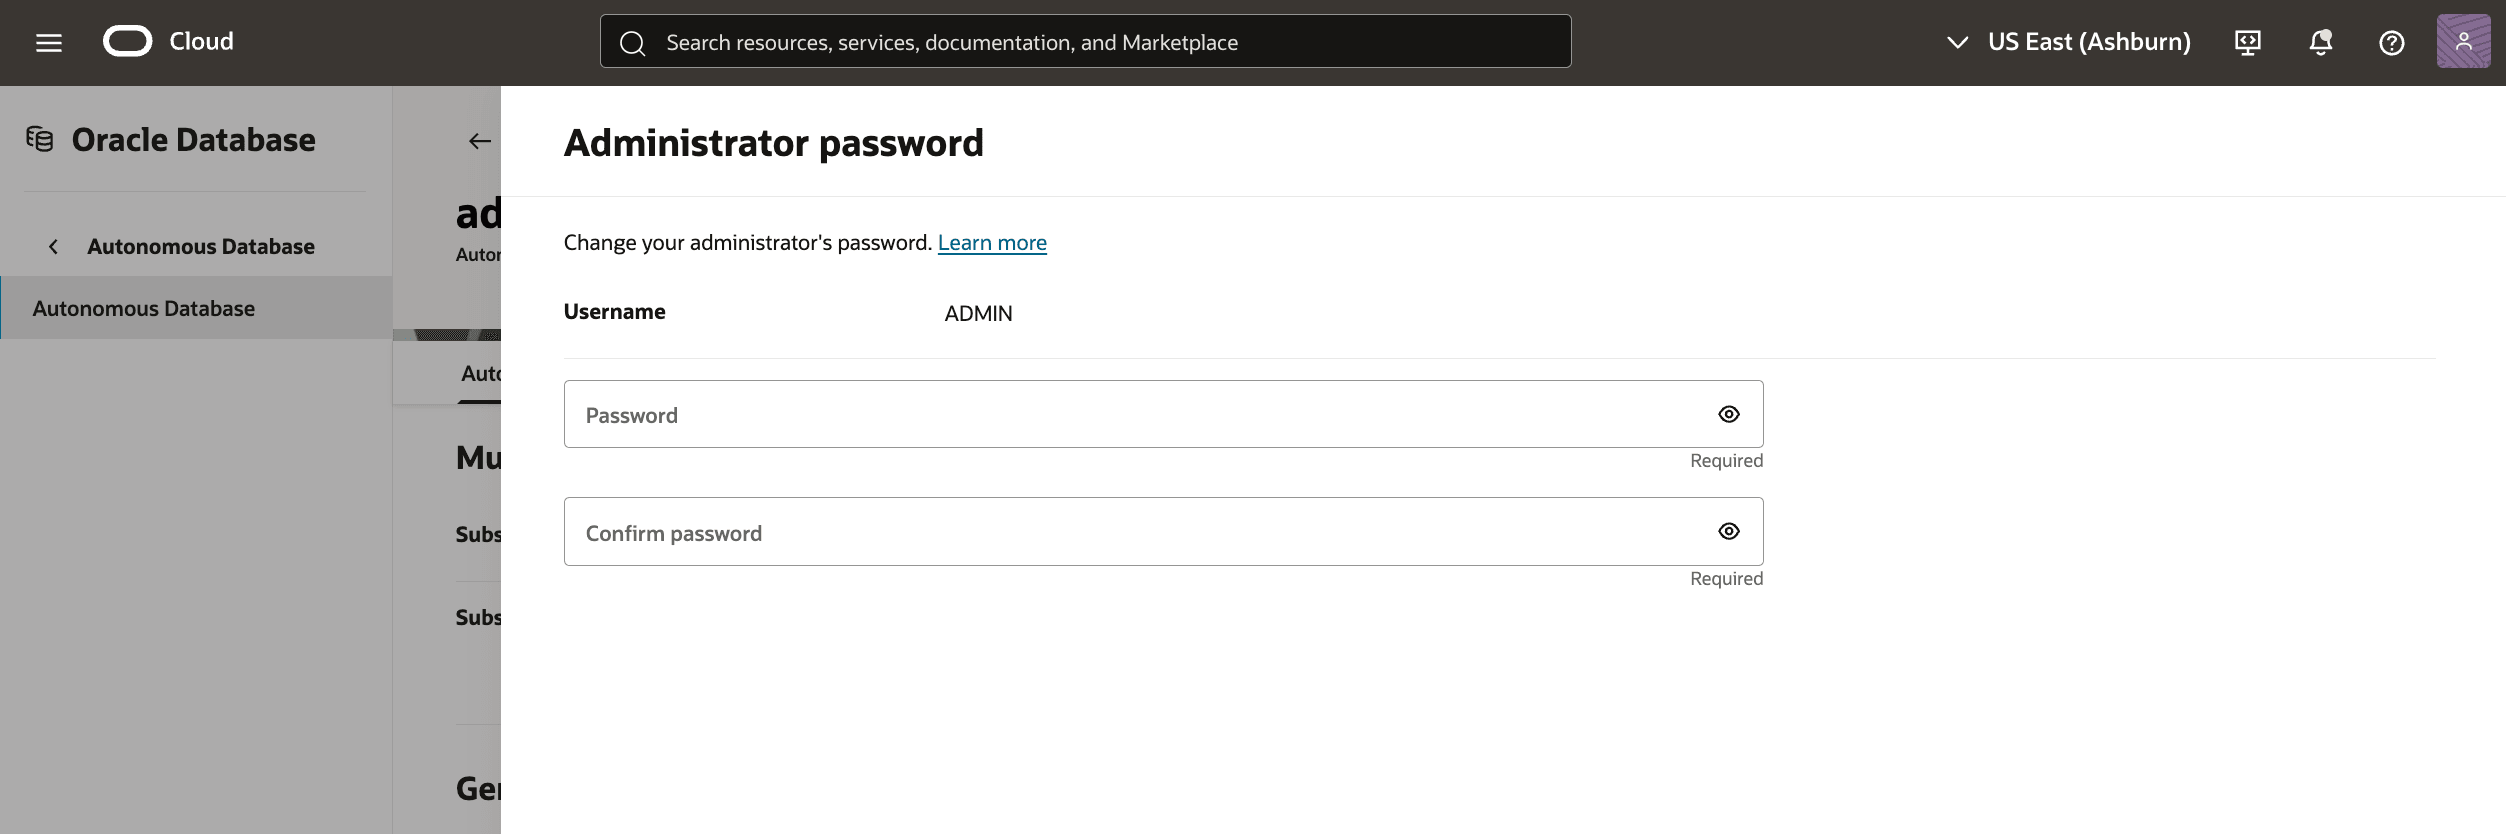Open the Cloud Shell developer tools icon
2506x834 pixels.
[2248, 42]
